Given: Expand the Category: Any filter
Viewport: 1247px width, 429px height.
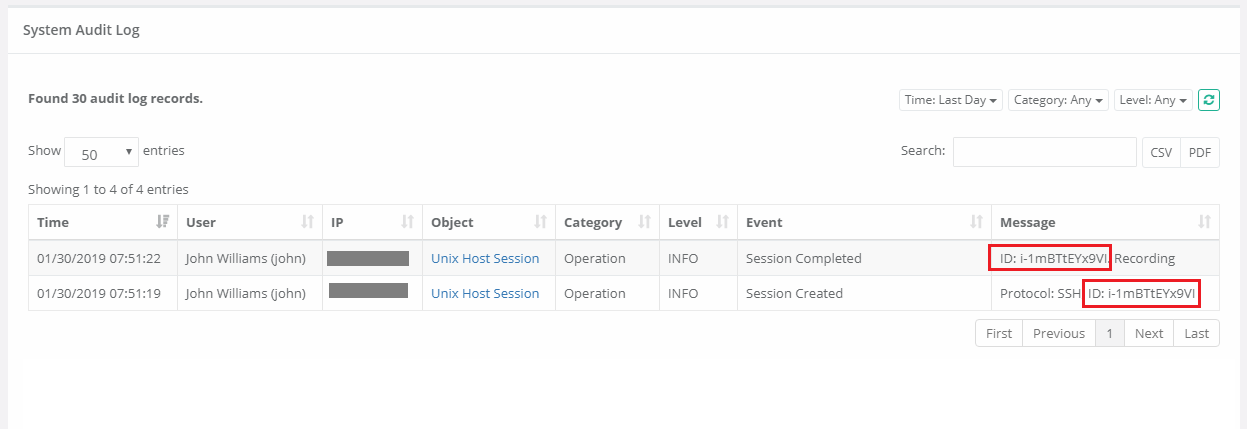Looking at the screenshot, I should tap(1058, 100).
